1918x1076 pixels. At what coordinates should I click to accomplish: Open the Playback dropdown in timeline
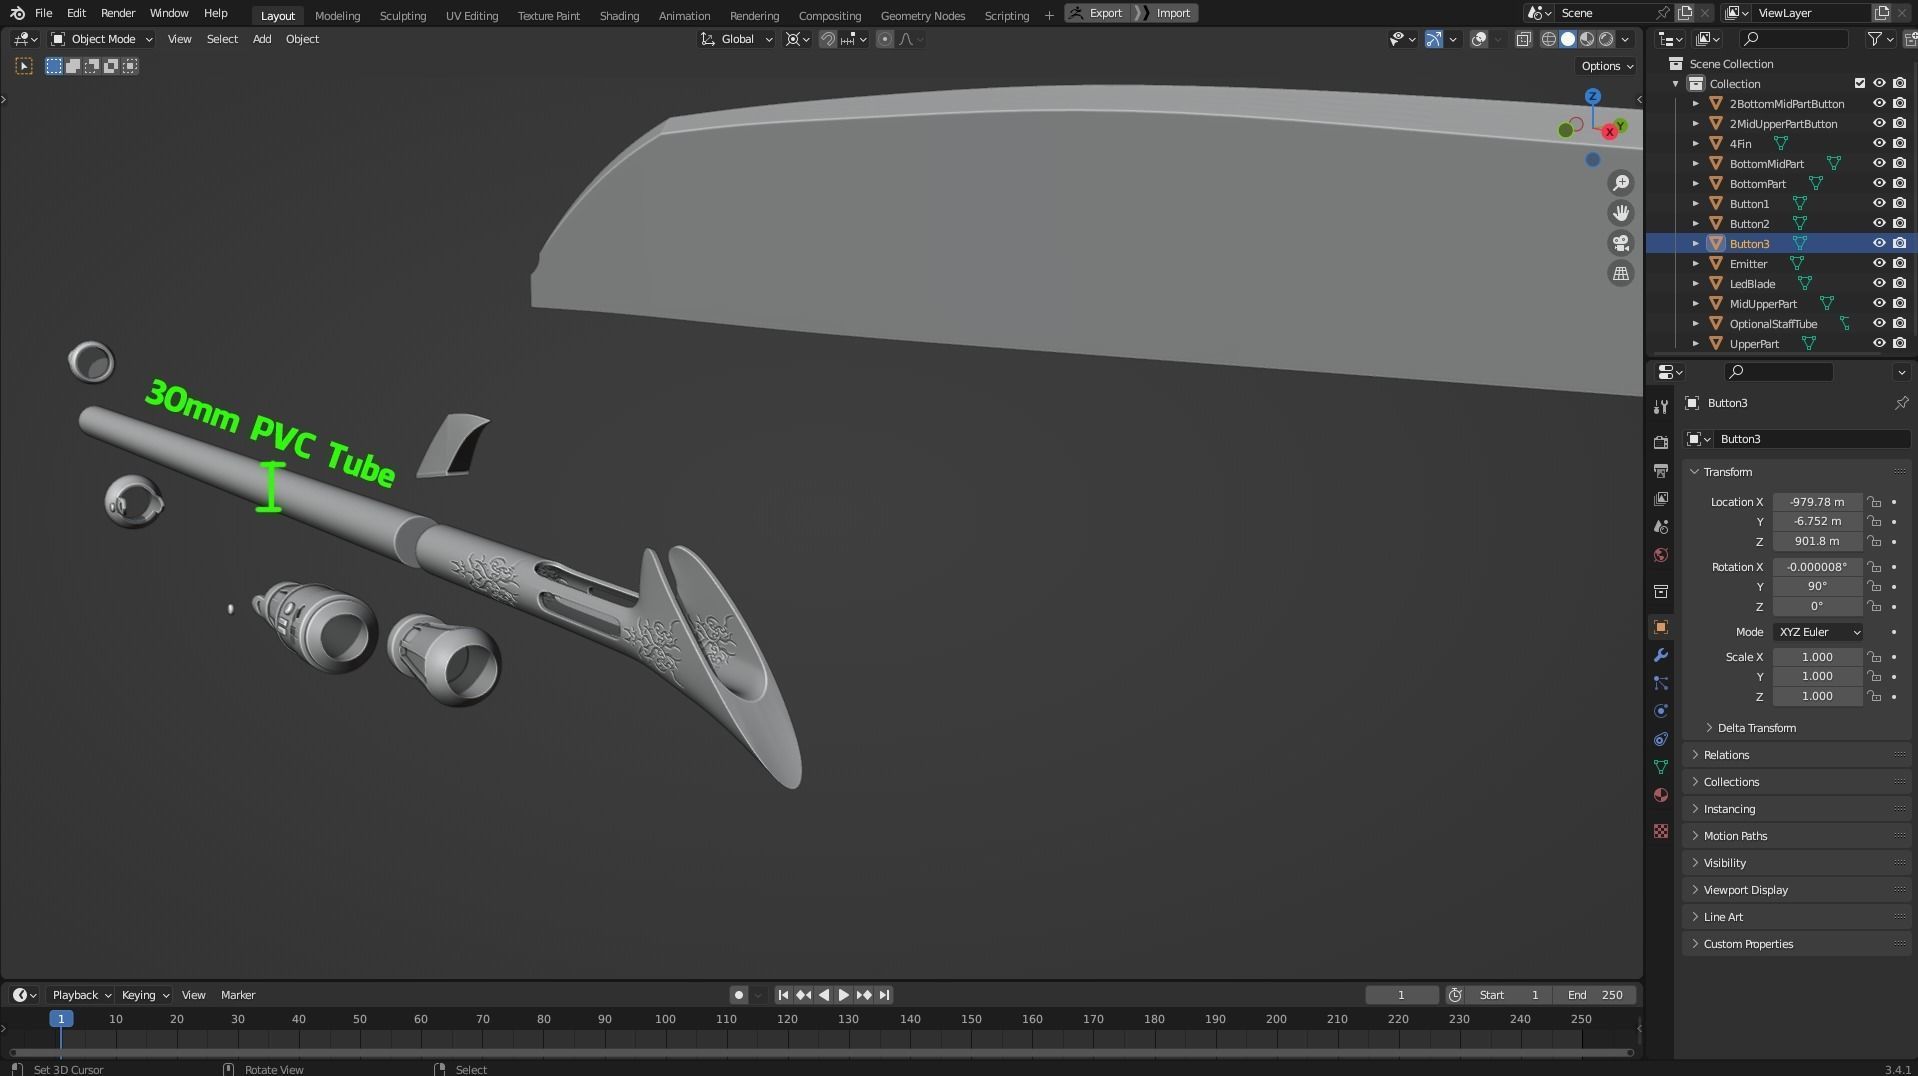(x=81, y=995)
